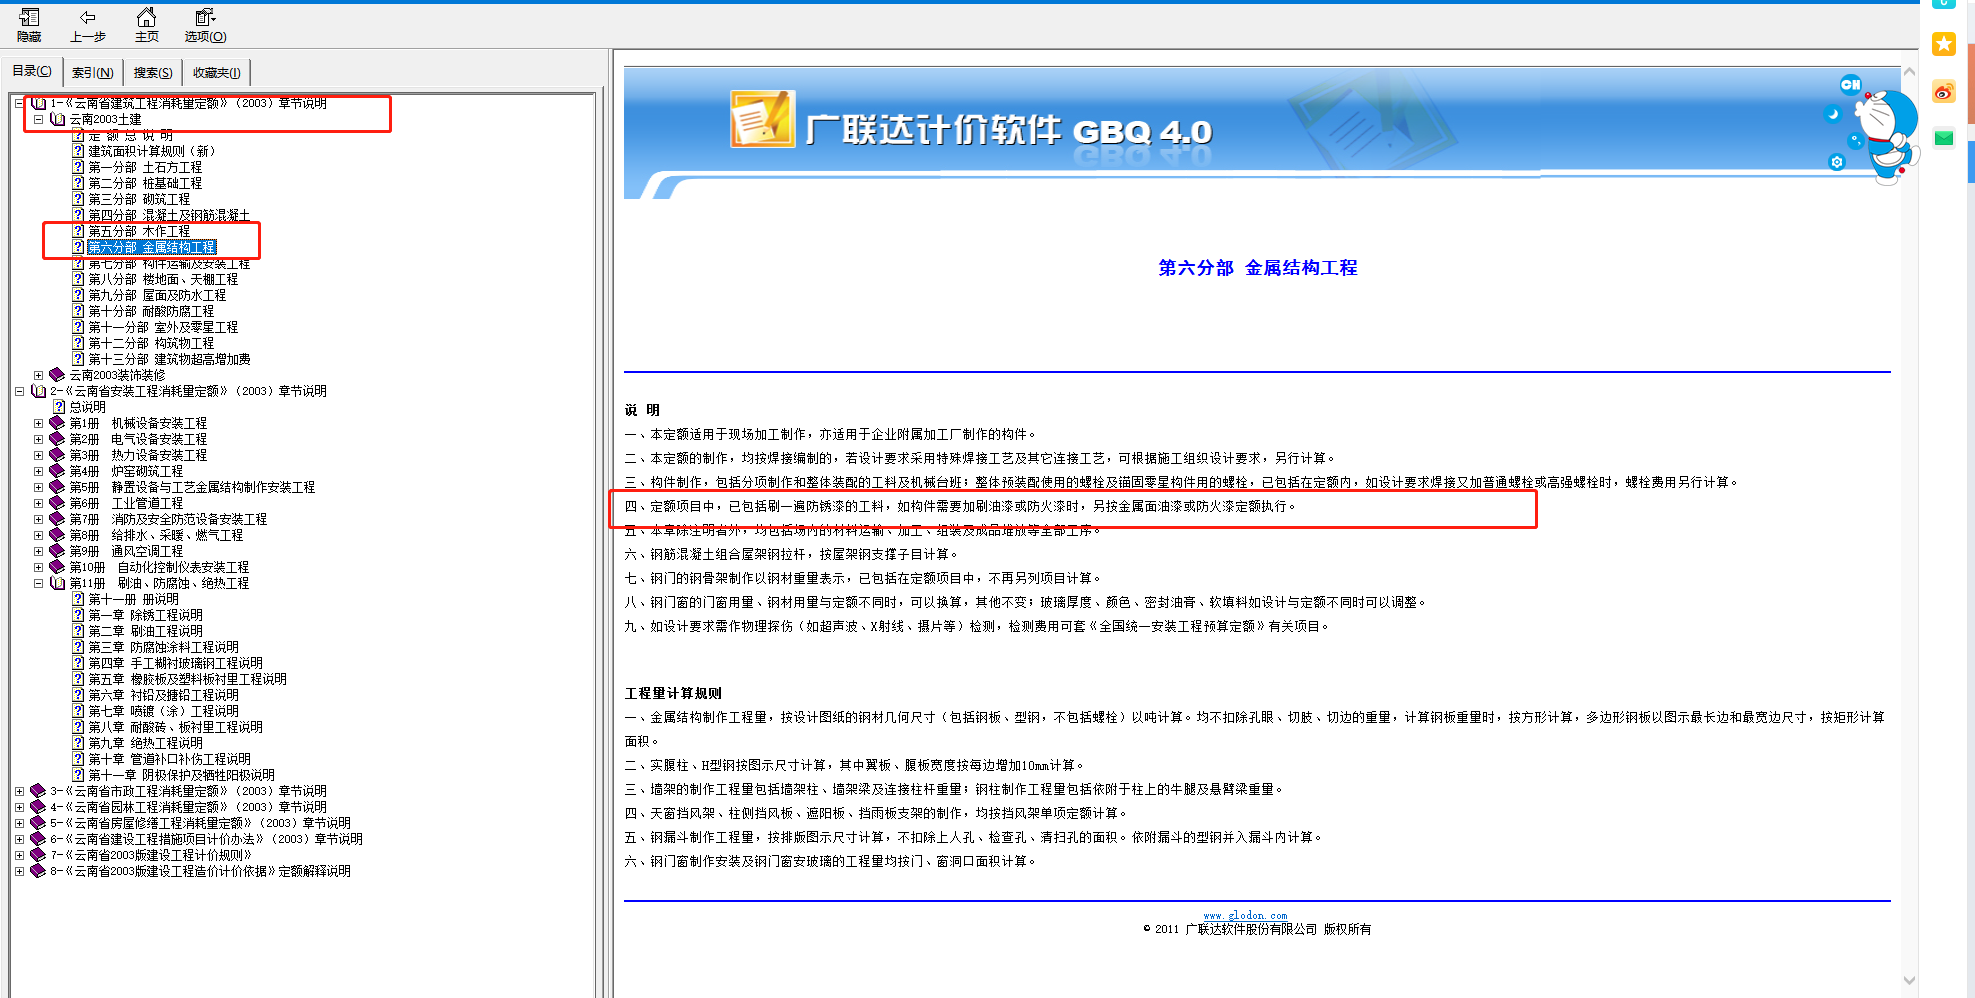Click the 隐藏 (Hide) toolbar icon

tap(29, 25)
